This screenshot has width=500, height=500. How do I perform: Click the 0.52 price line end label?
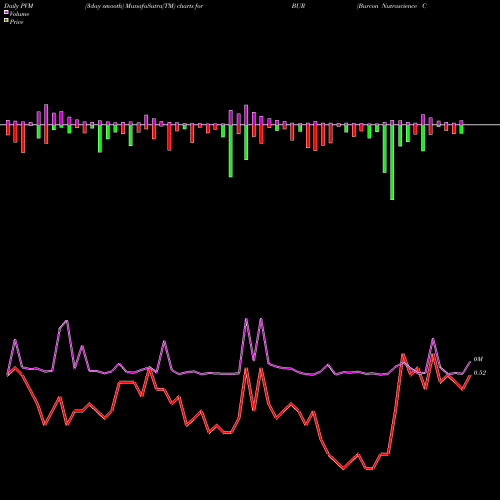(480, 373)
